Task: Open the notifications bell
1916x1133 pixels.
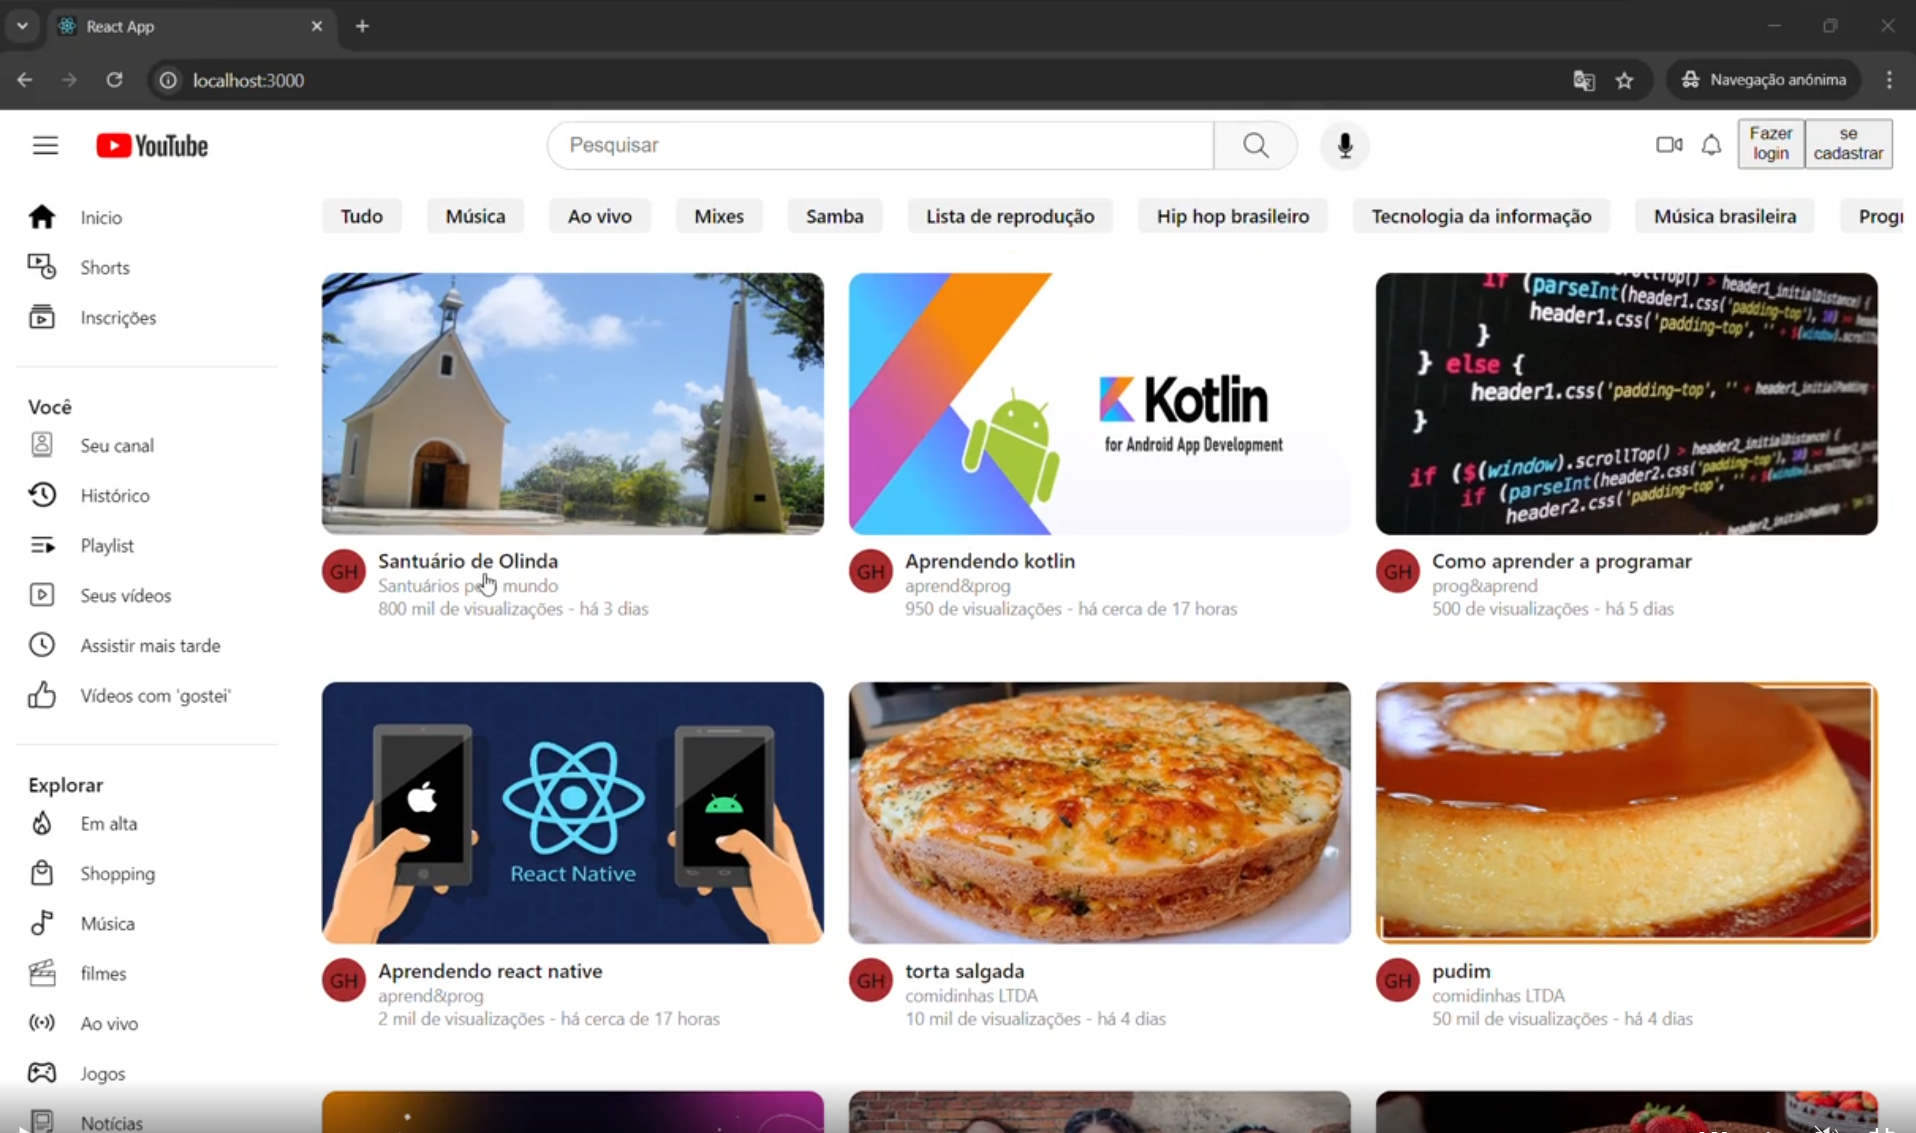Action: tap(1711, 145)
